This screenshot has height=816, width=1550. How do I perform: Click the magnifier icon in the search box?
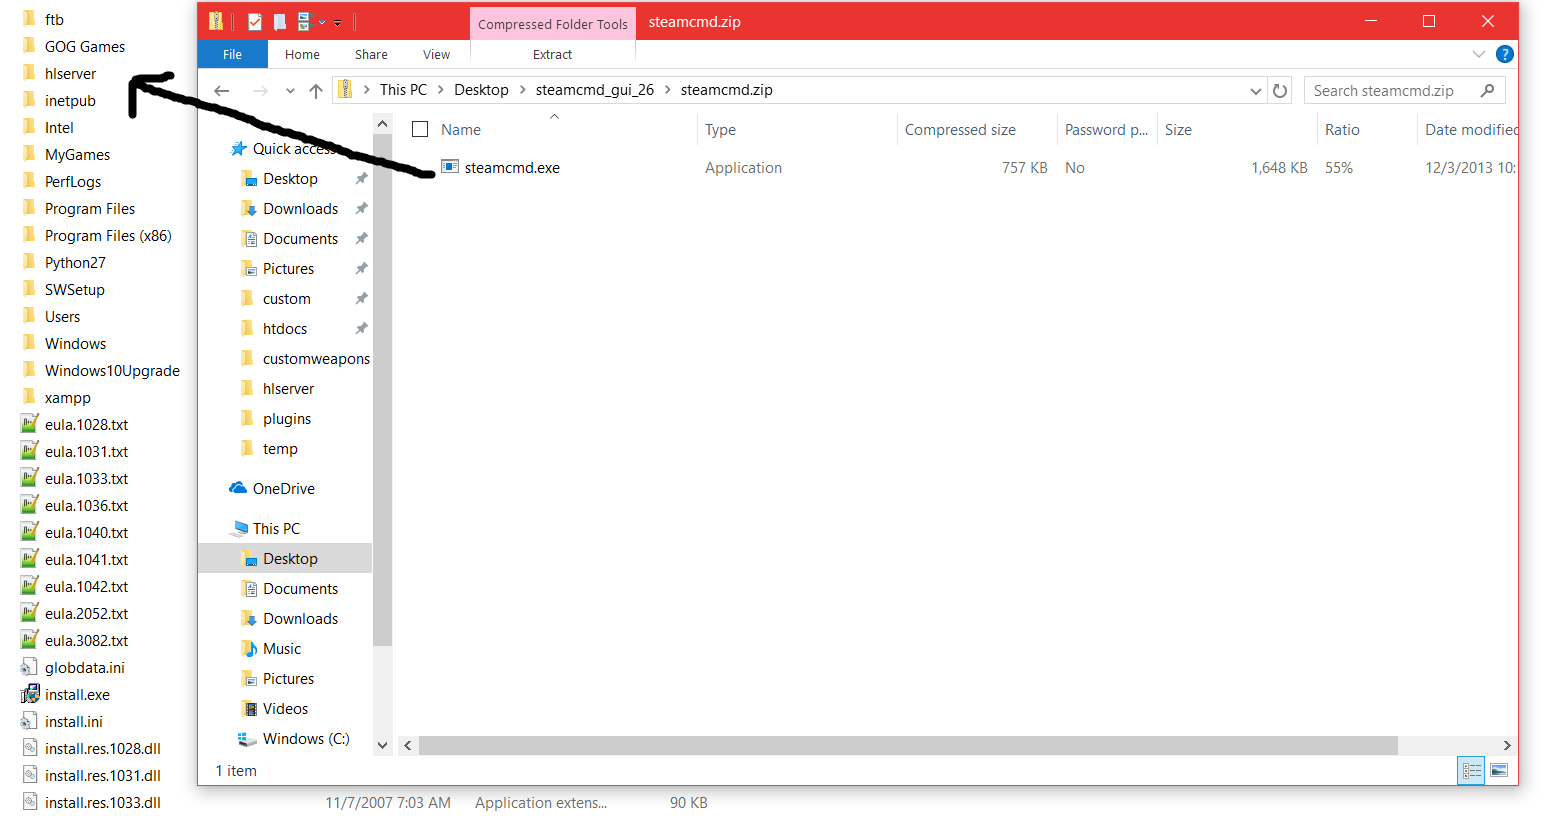pyautogui.click(x=1488, y=90)
